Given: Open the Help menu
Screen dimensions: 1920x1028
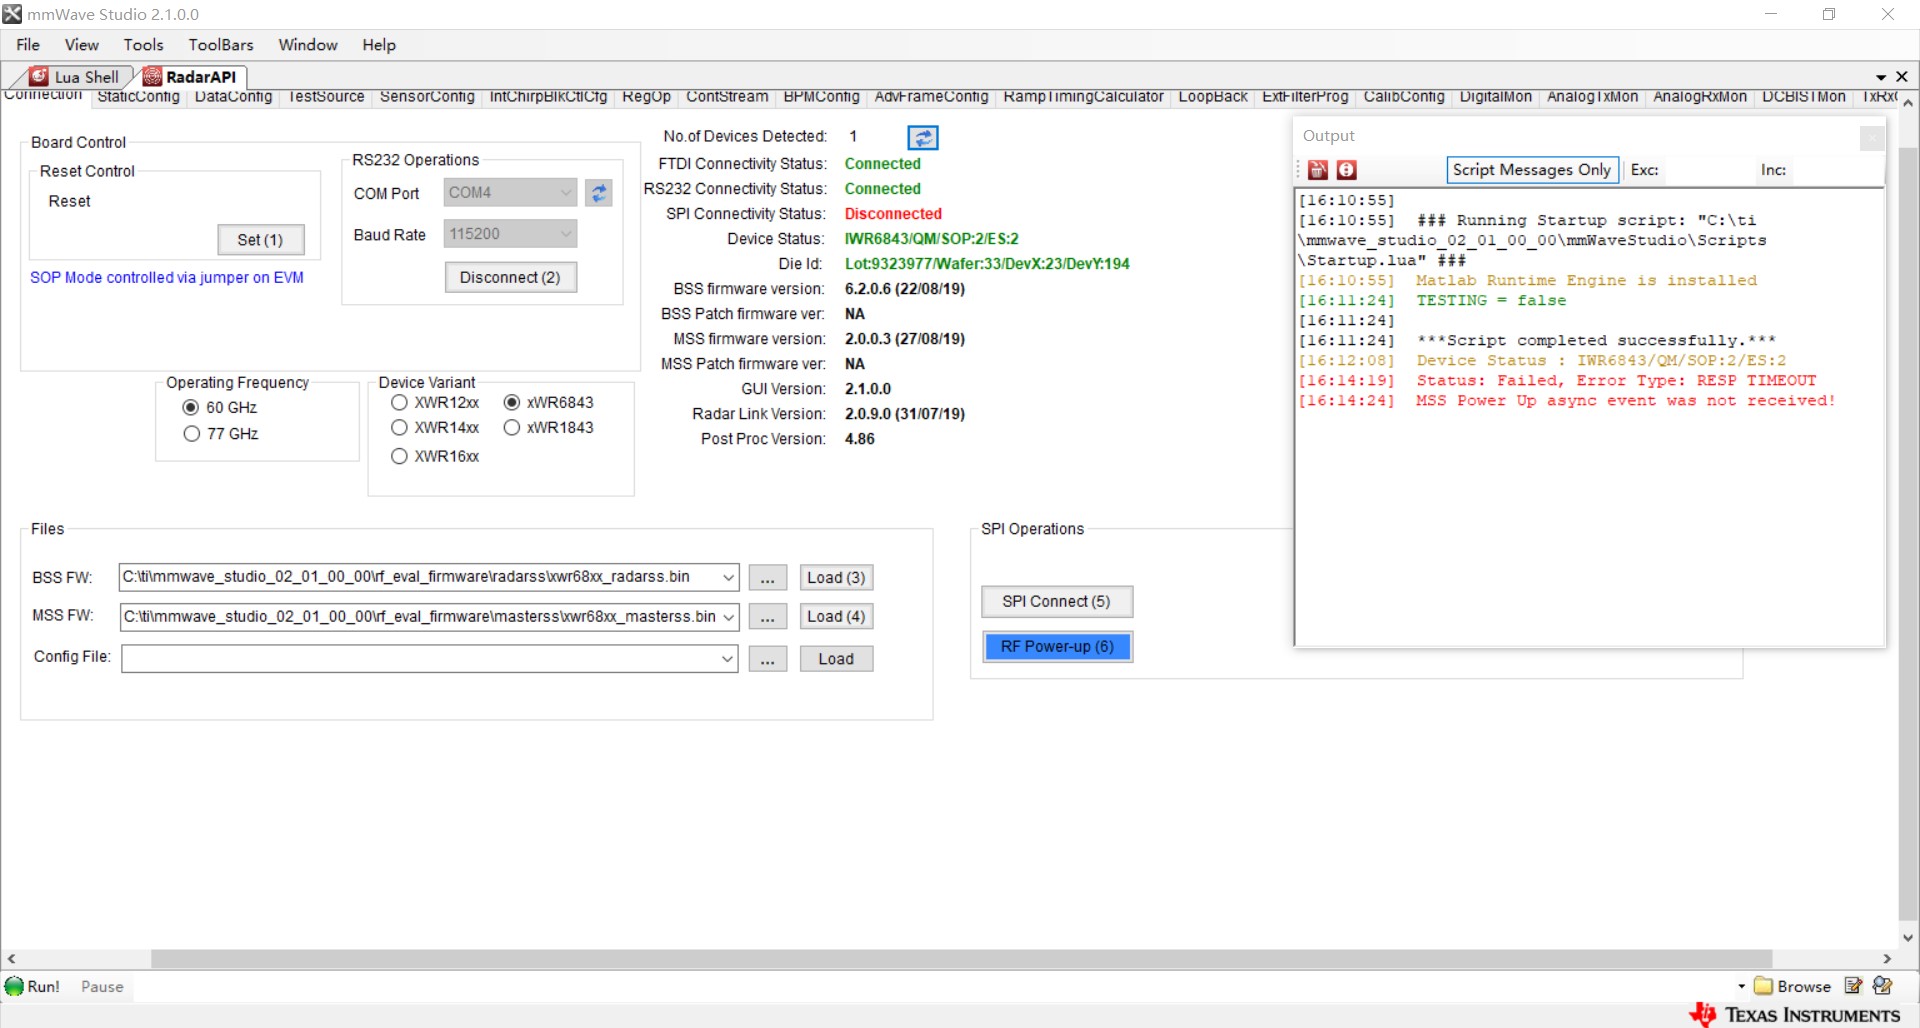Looking at the screenshot, I should coord(379,45).
